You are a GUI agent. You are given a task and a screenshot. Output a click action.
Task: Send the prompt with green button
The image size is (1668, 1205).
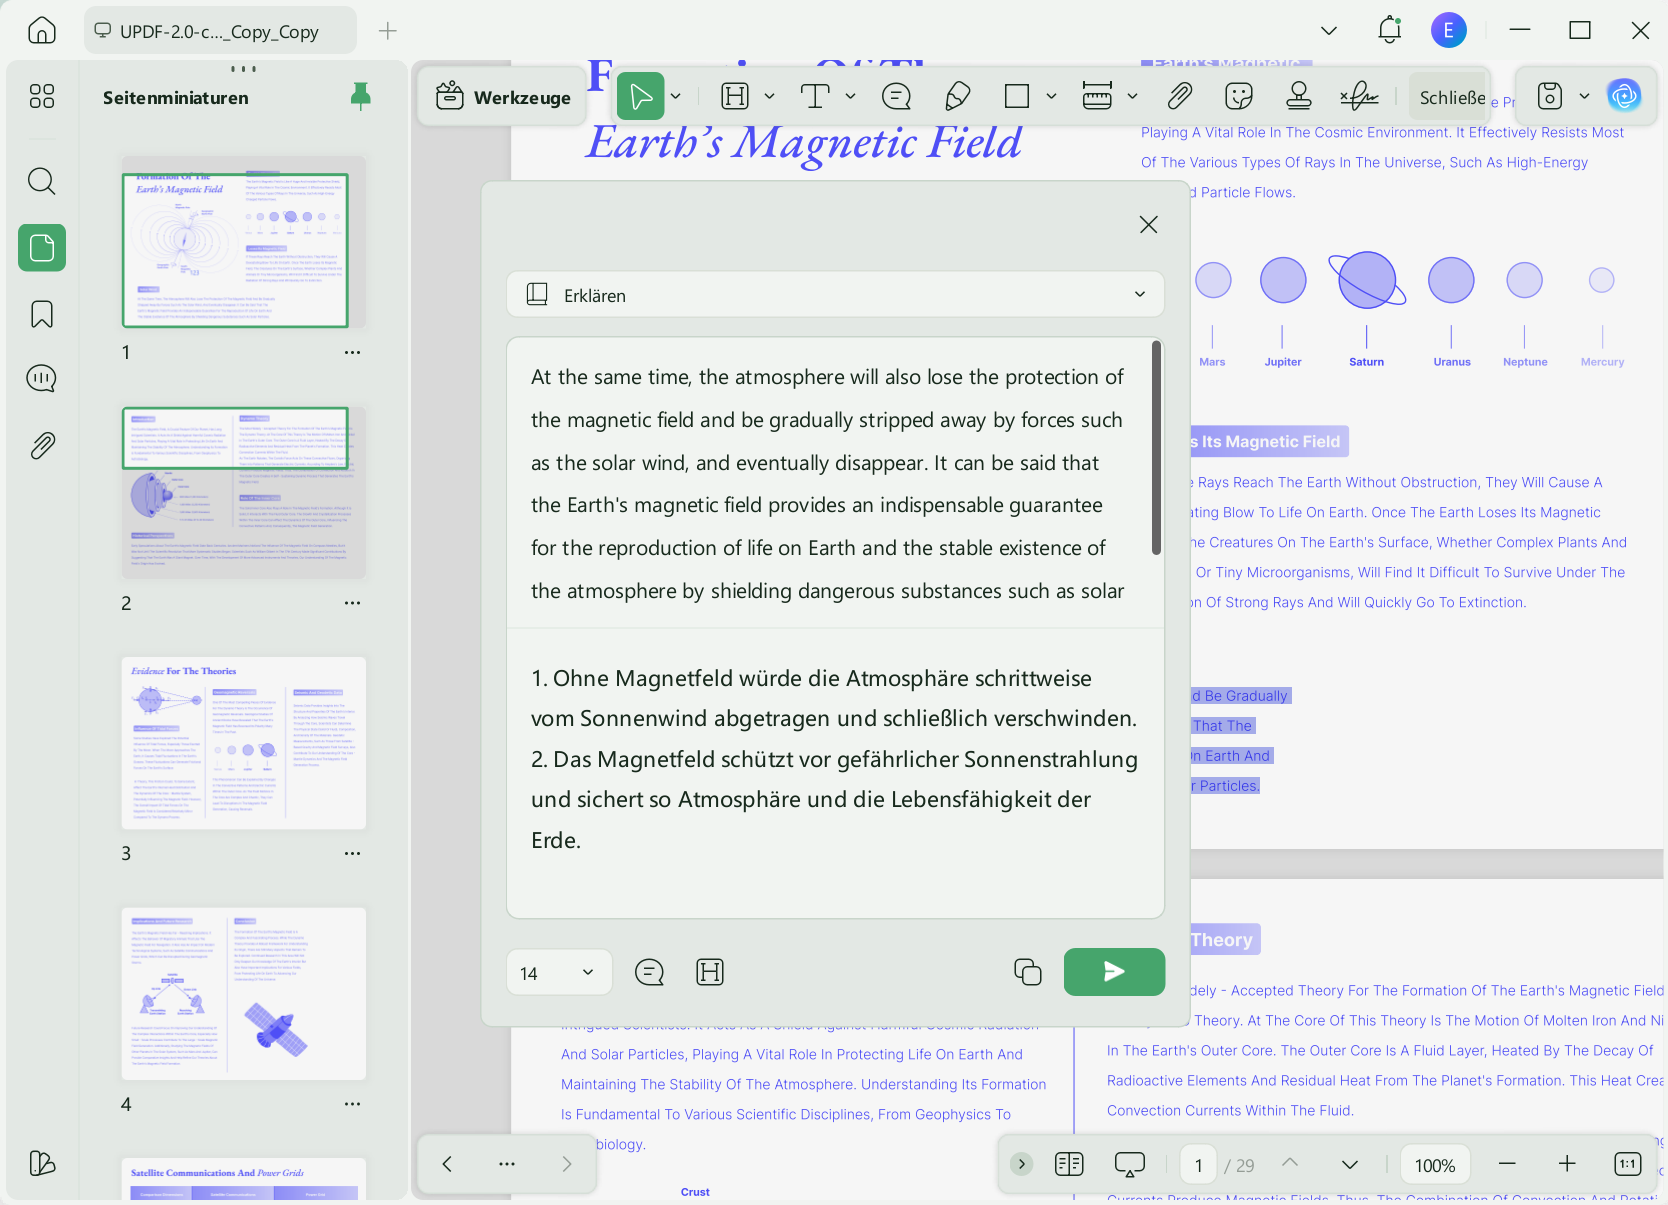coord(1114,972)
